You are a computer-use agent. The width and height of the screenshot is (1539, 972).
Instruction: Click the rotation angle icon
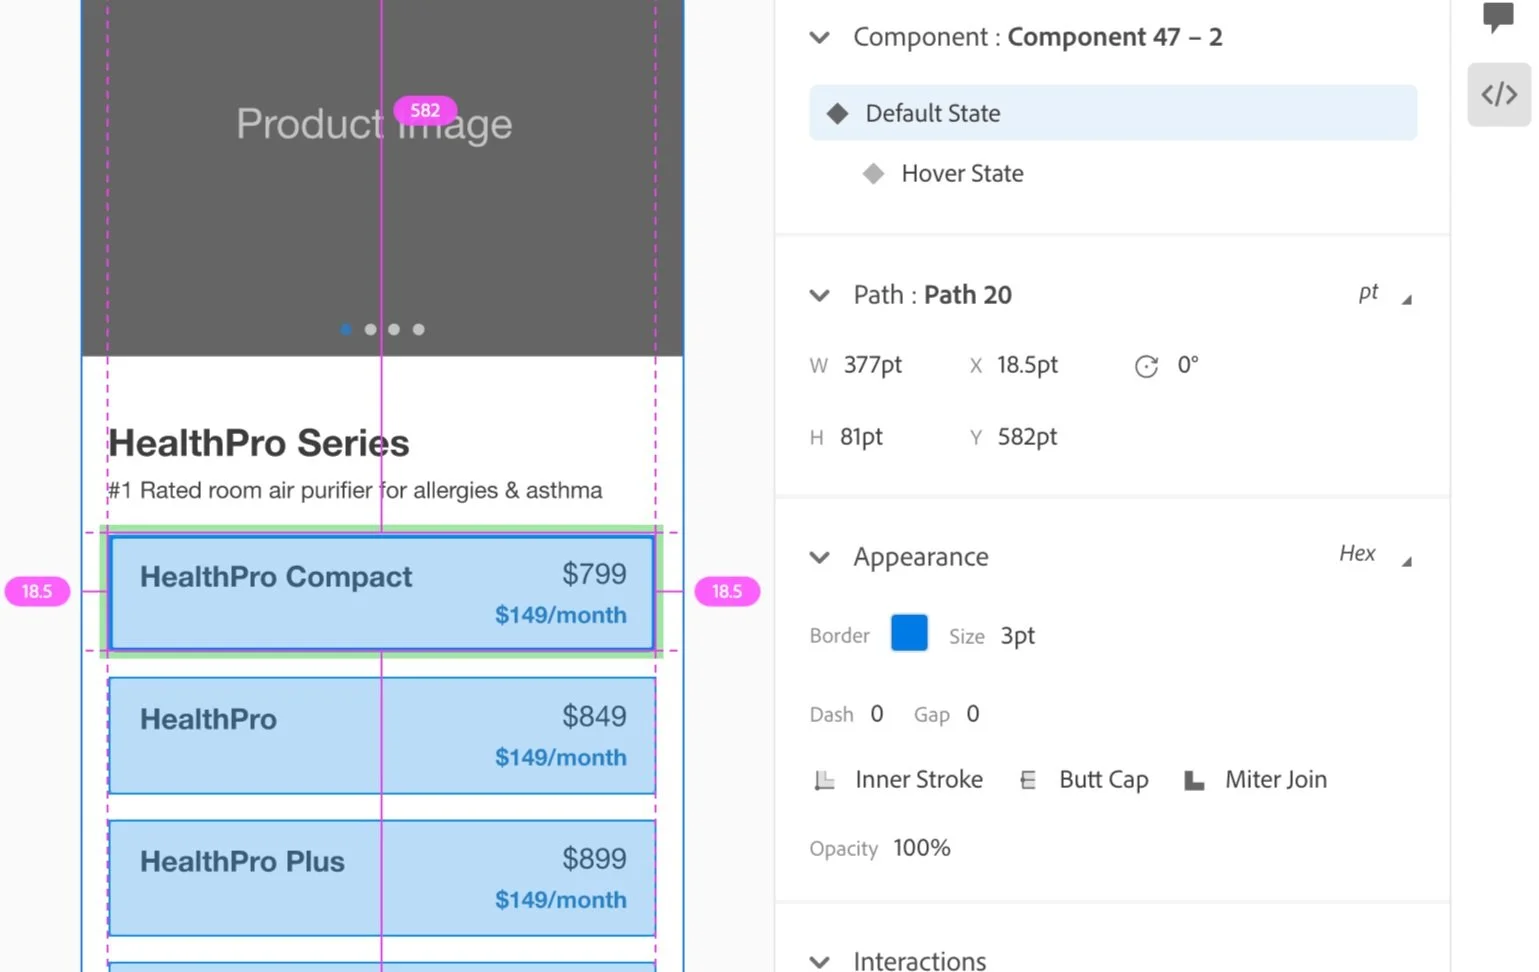1146,366
